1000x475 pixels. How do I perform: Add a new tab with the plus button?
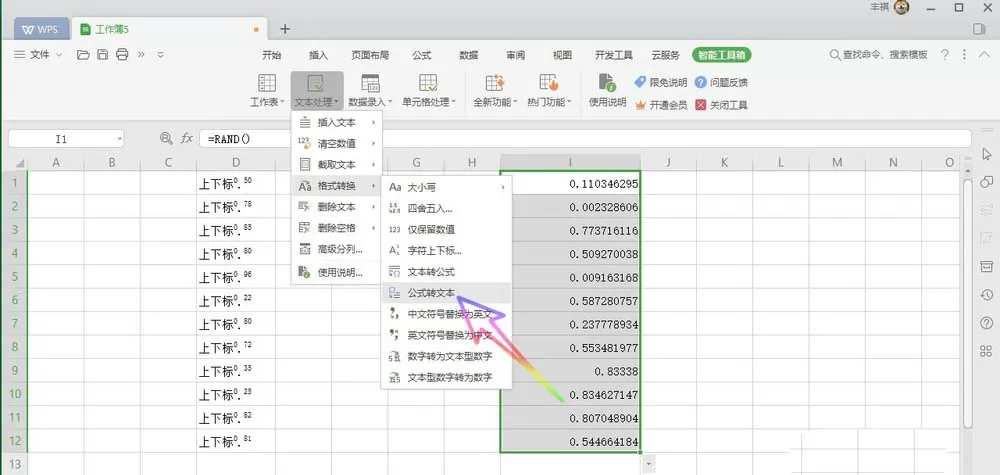point(285,29)
